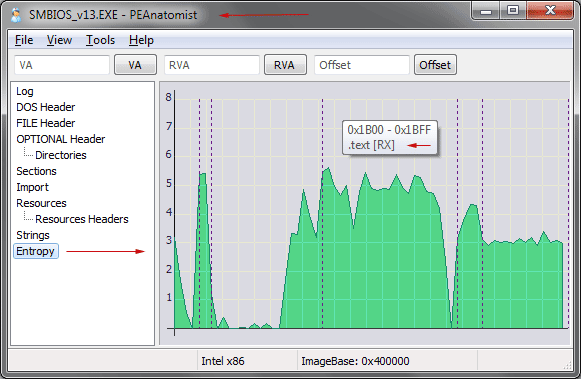Open the View menu
581x379 pixels.
point(59,40)
